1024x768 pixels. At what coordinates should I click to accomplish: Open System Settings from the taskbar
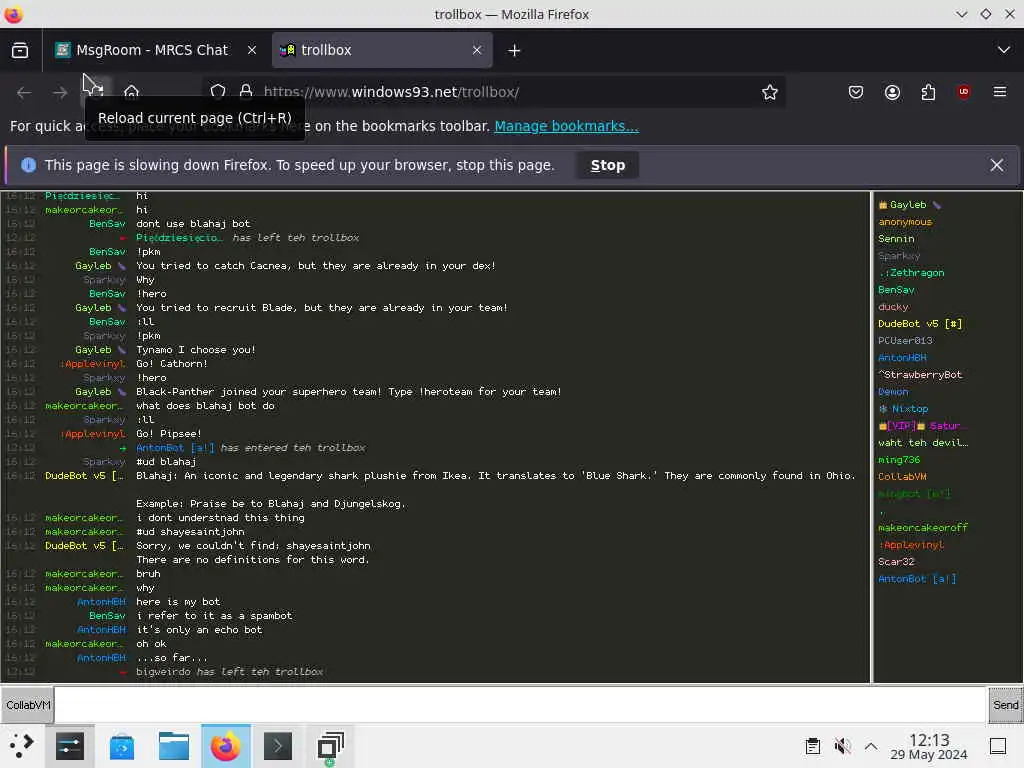click(70, 746)
